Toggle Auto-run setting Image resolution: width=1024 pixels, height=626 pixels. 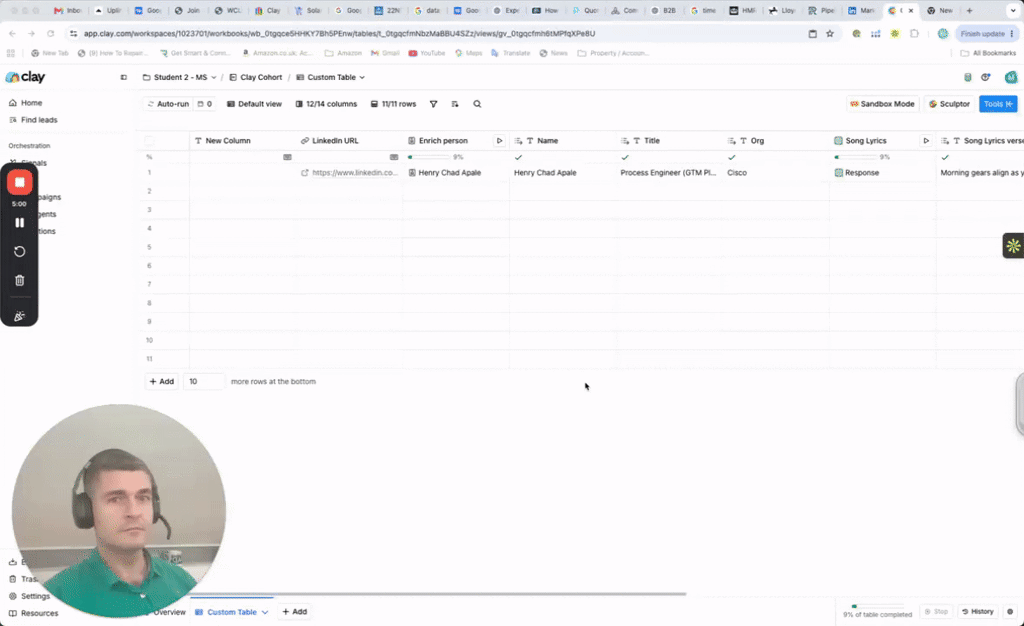click(168, 104)
